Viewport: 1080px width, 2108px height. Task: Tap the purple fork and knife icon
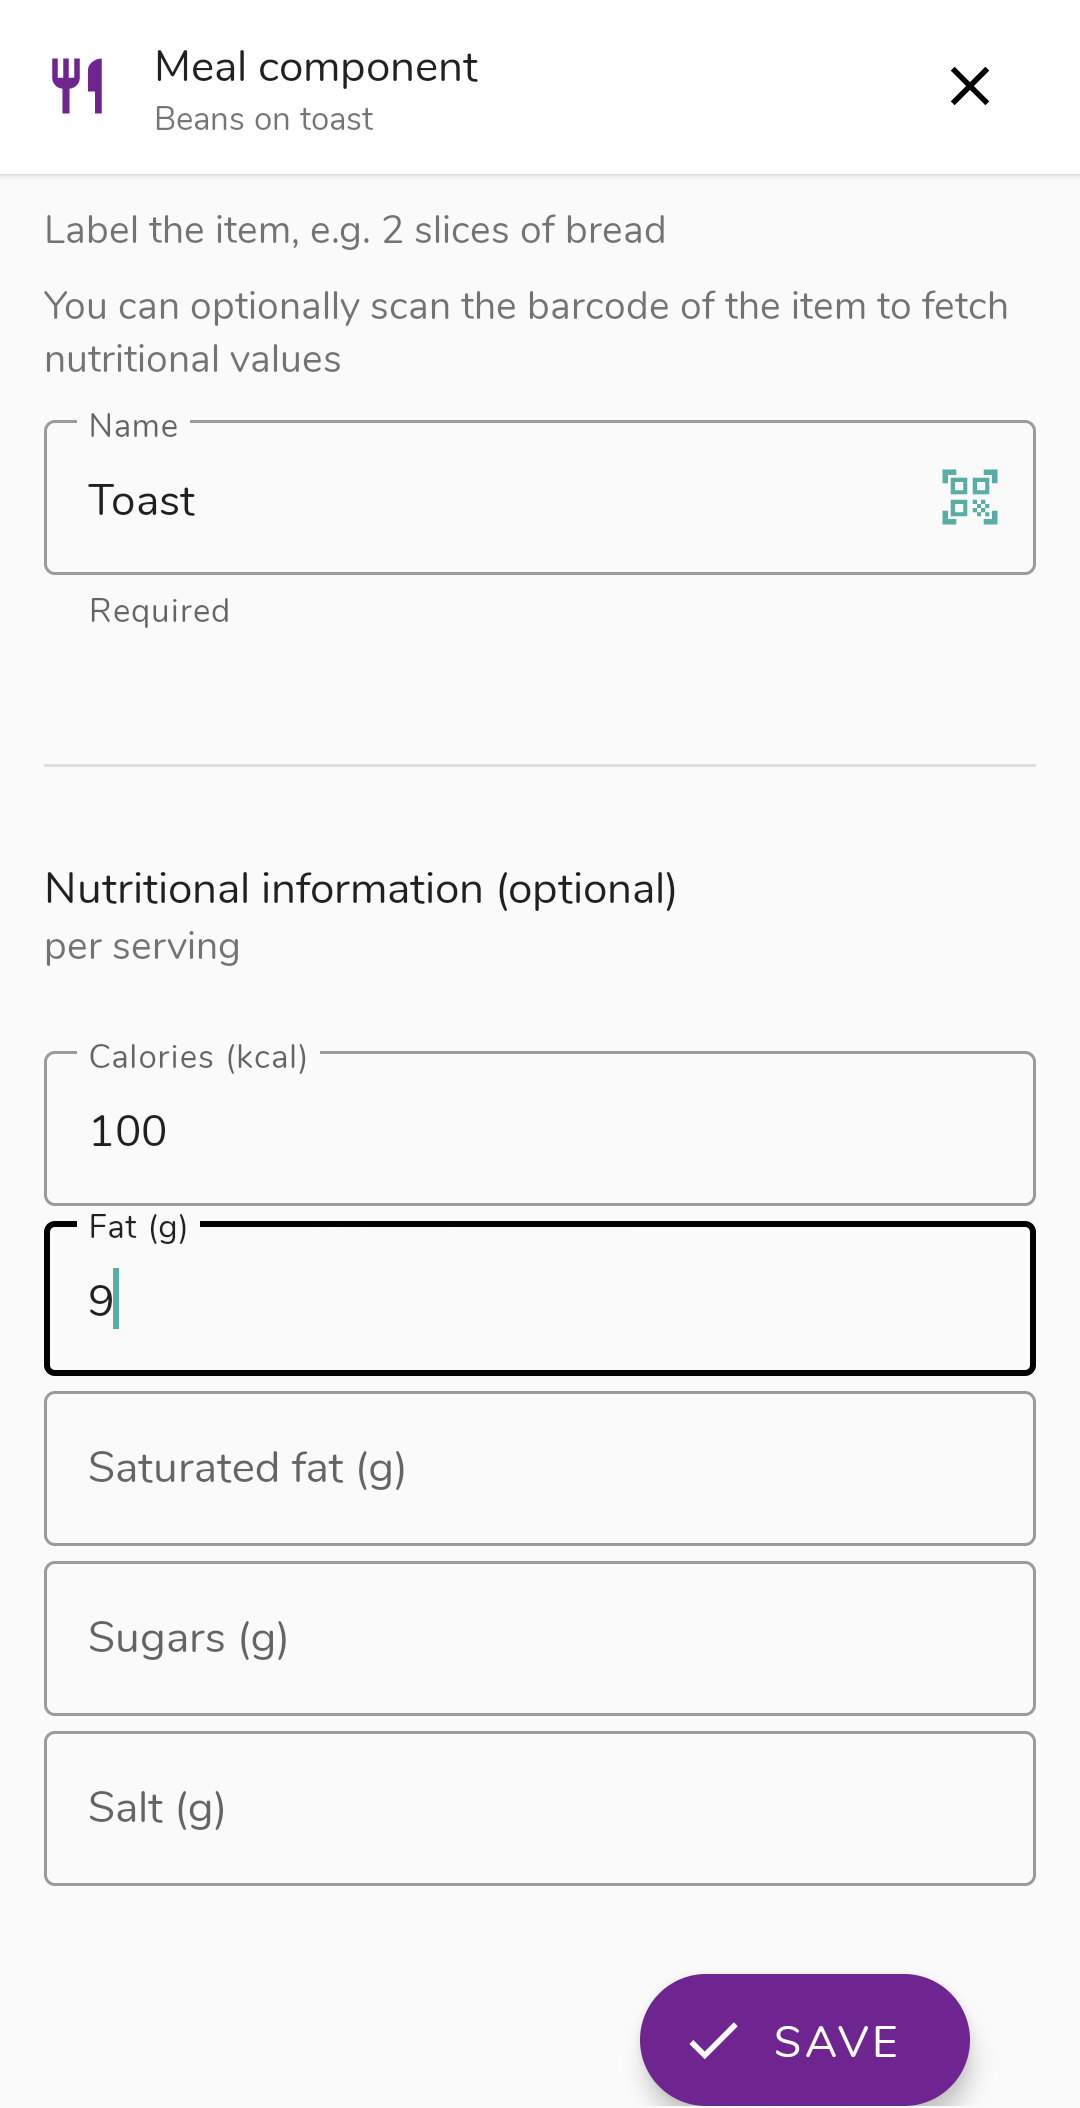(x=78, y=86)
